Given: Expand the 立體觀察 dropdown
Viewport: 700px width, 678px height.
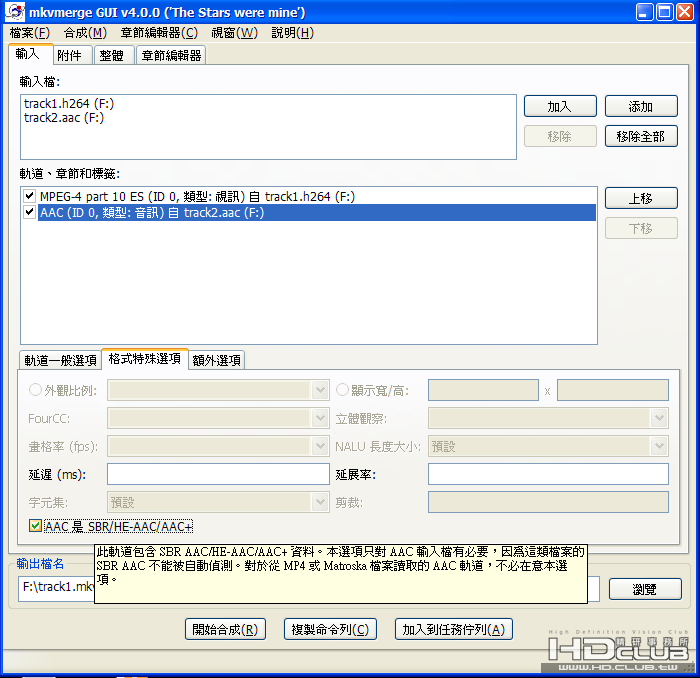Looking at the screenshot, I should coord(659,418).
